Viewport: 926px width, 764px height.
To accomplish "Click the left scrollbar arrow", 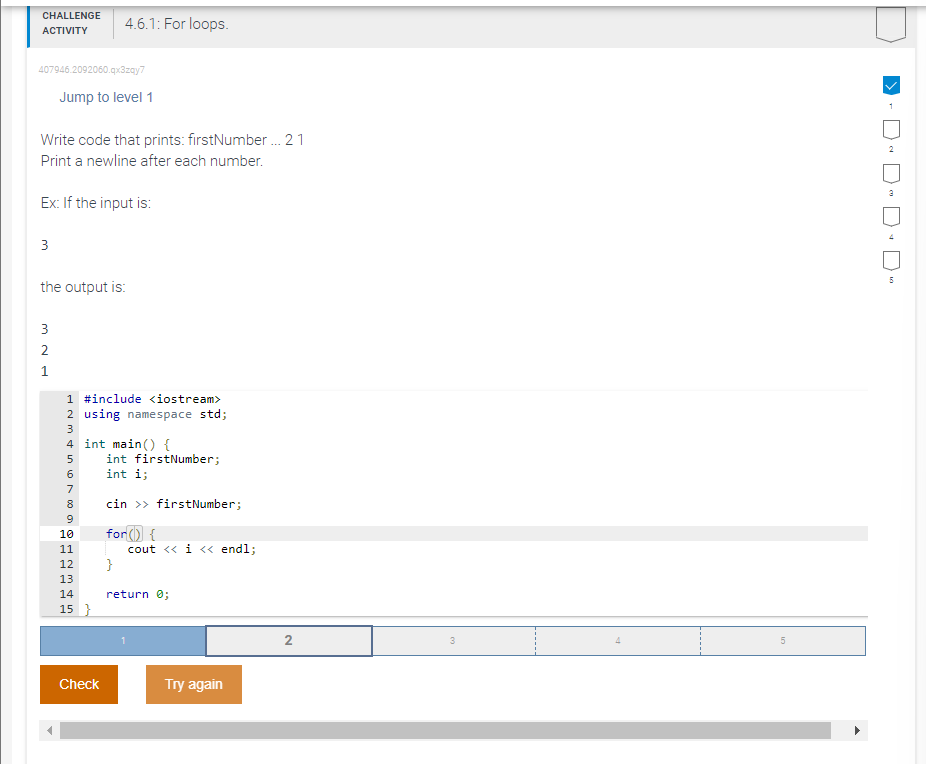I will [49, 730].
